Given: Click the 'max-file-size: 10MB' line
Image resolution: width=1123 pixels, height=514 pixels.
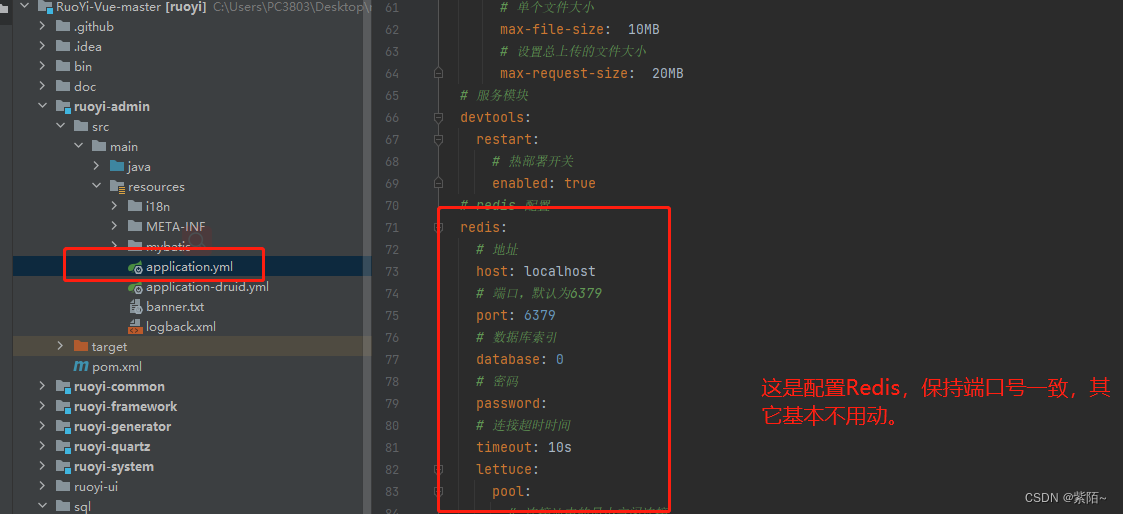Looking at the screenshot, I should click(579, 29).
